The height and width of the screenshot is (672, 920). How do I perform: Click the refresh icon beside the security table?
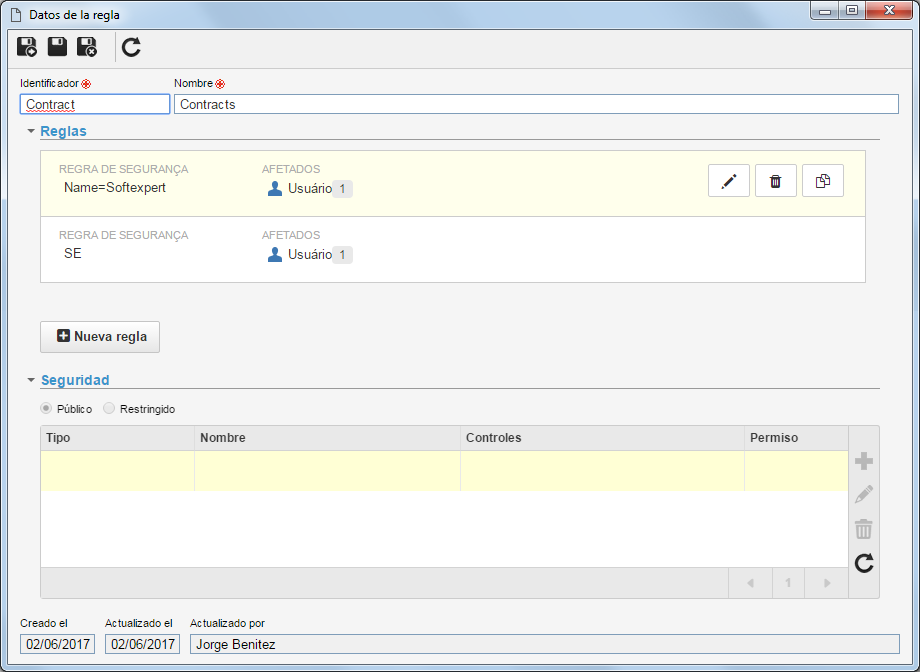tap(864, 563)
